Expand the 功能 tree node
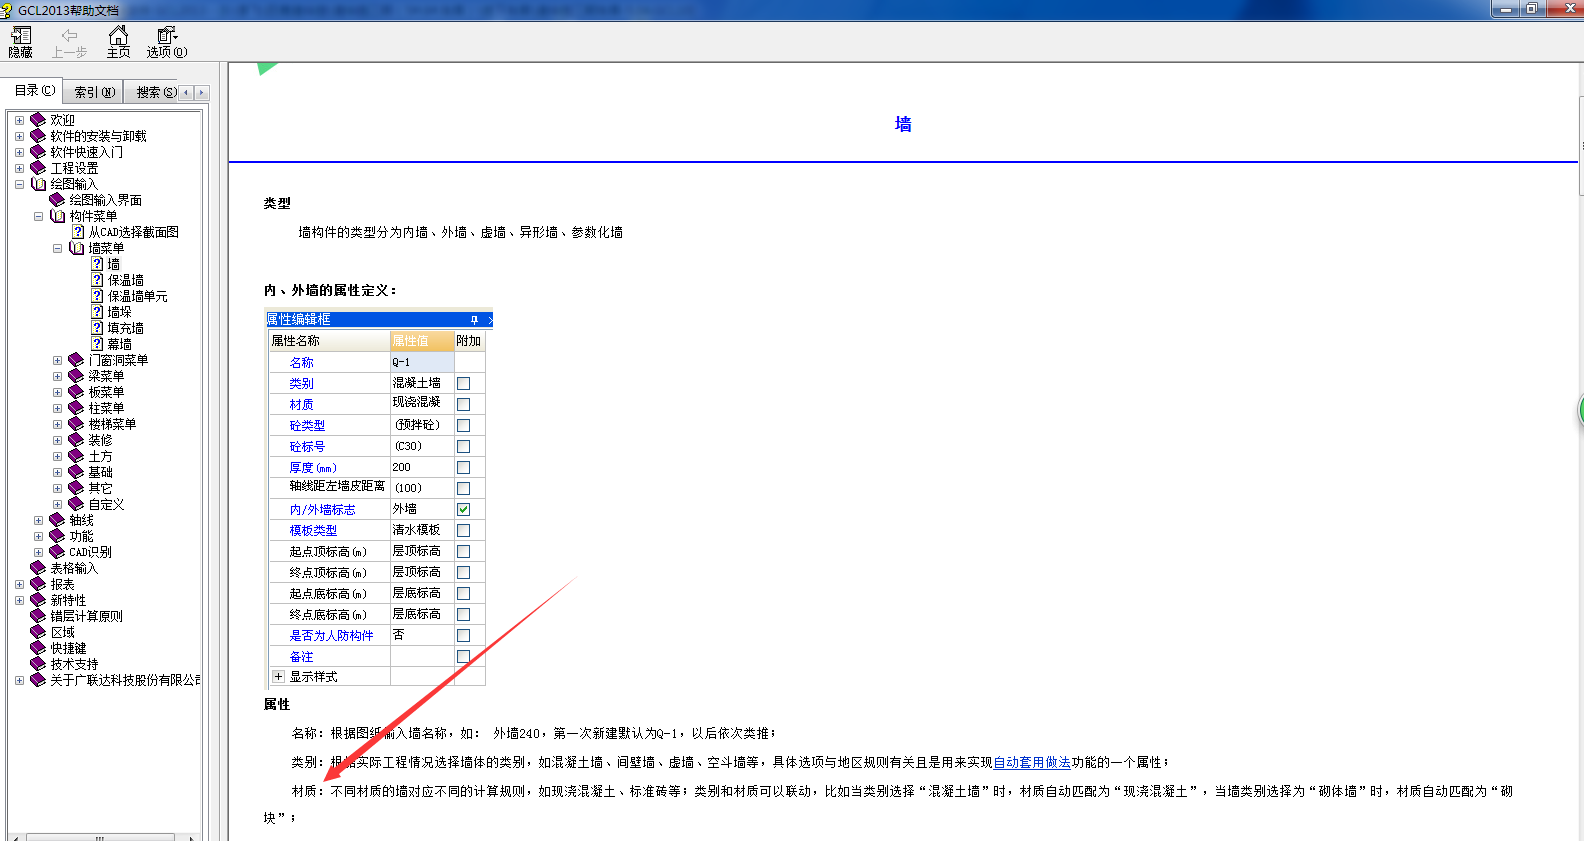 [38, 536]
